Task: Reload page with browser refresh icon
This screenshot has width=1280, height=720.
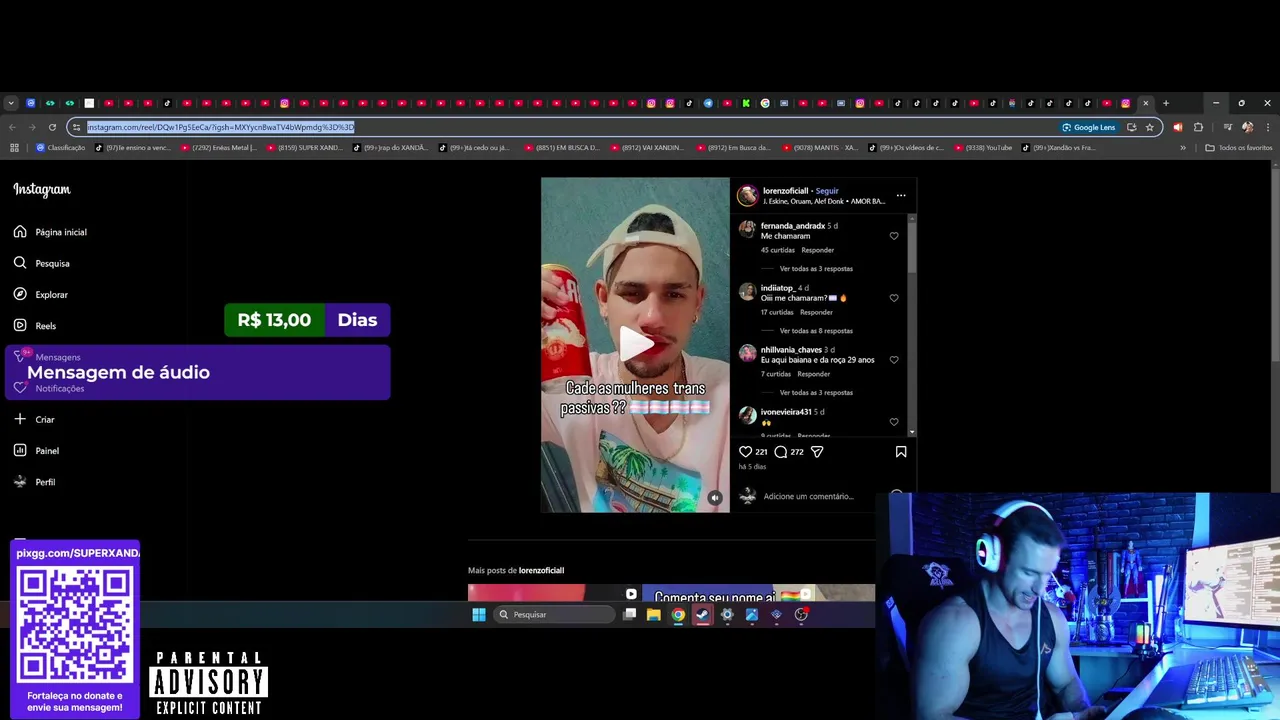Action: point(52,127)
